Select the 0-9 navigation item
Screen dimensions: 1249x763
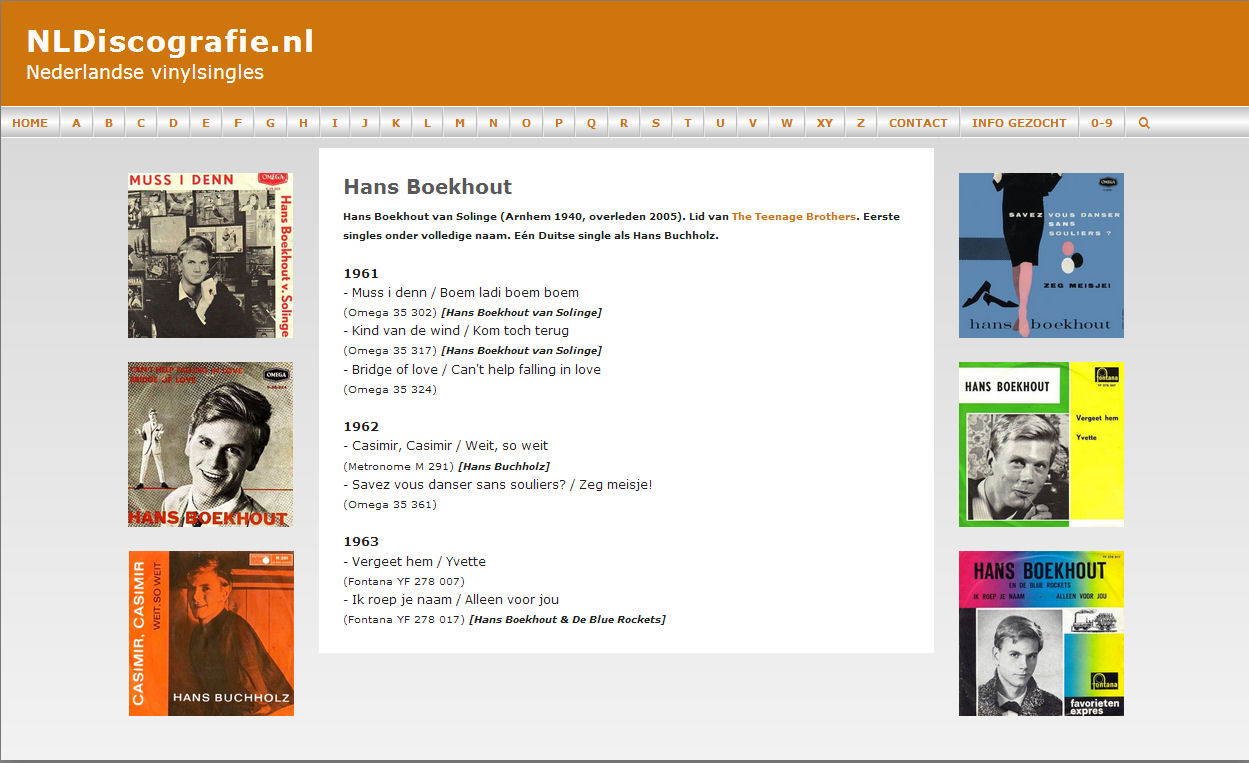point(1102,123)
